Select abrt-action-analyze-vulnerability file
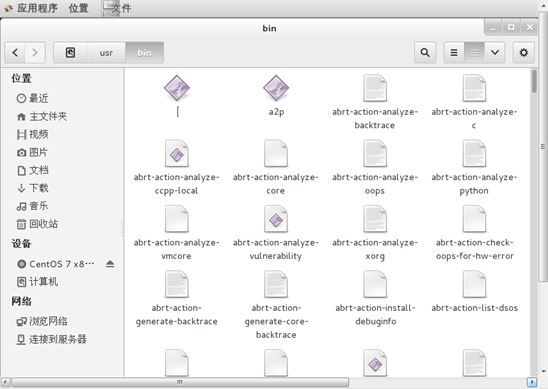The width and height of the screenshot is (548, 389). pyautogui.click(x=276, y=232)
